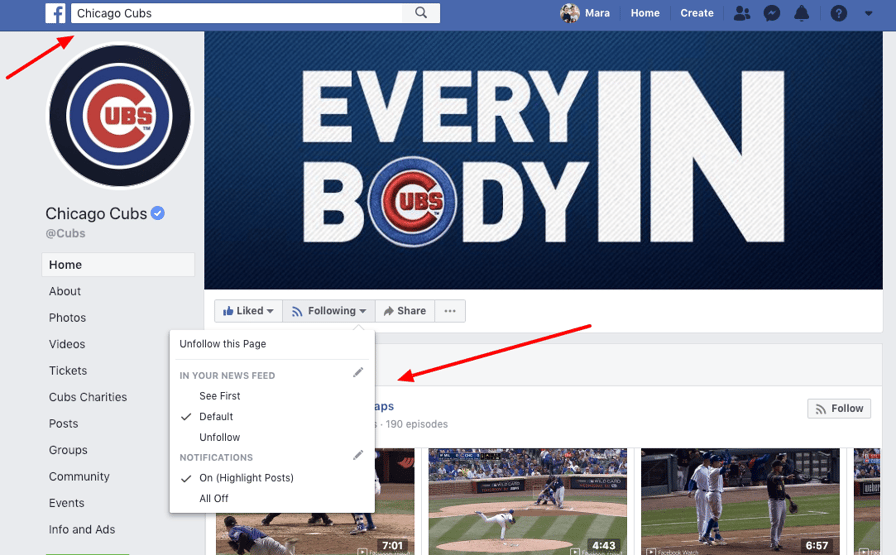
Task: Click the Chicago Cubs page title
Action: pos(96,213)
